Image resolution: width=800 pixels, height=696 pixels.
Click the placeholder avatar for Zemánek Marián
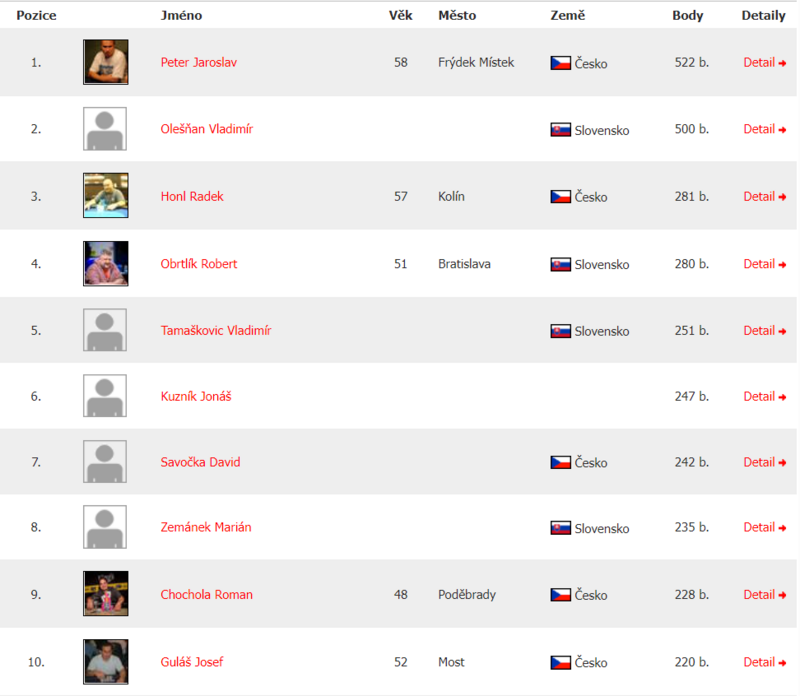[x=105, y=527]
